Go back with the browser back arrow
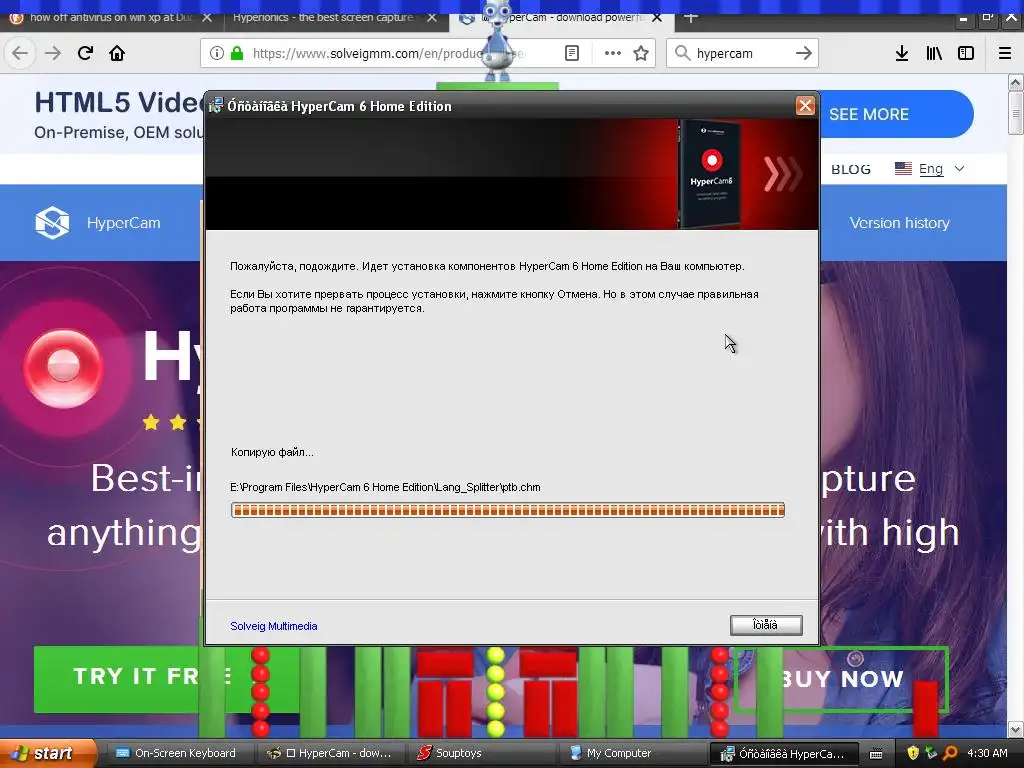The height and width of the screenshot is (768, 1024). coord(20,53)
